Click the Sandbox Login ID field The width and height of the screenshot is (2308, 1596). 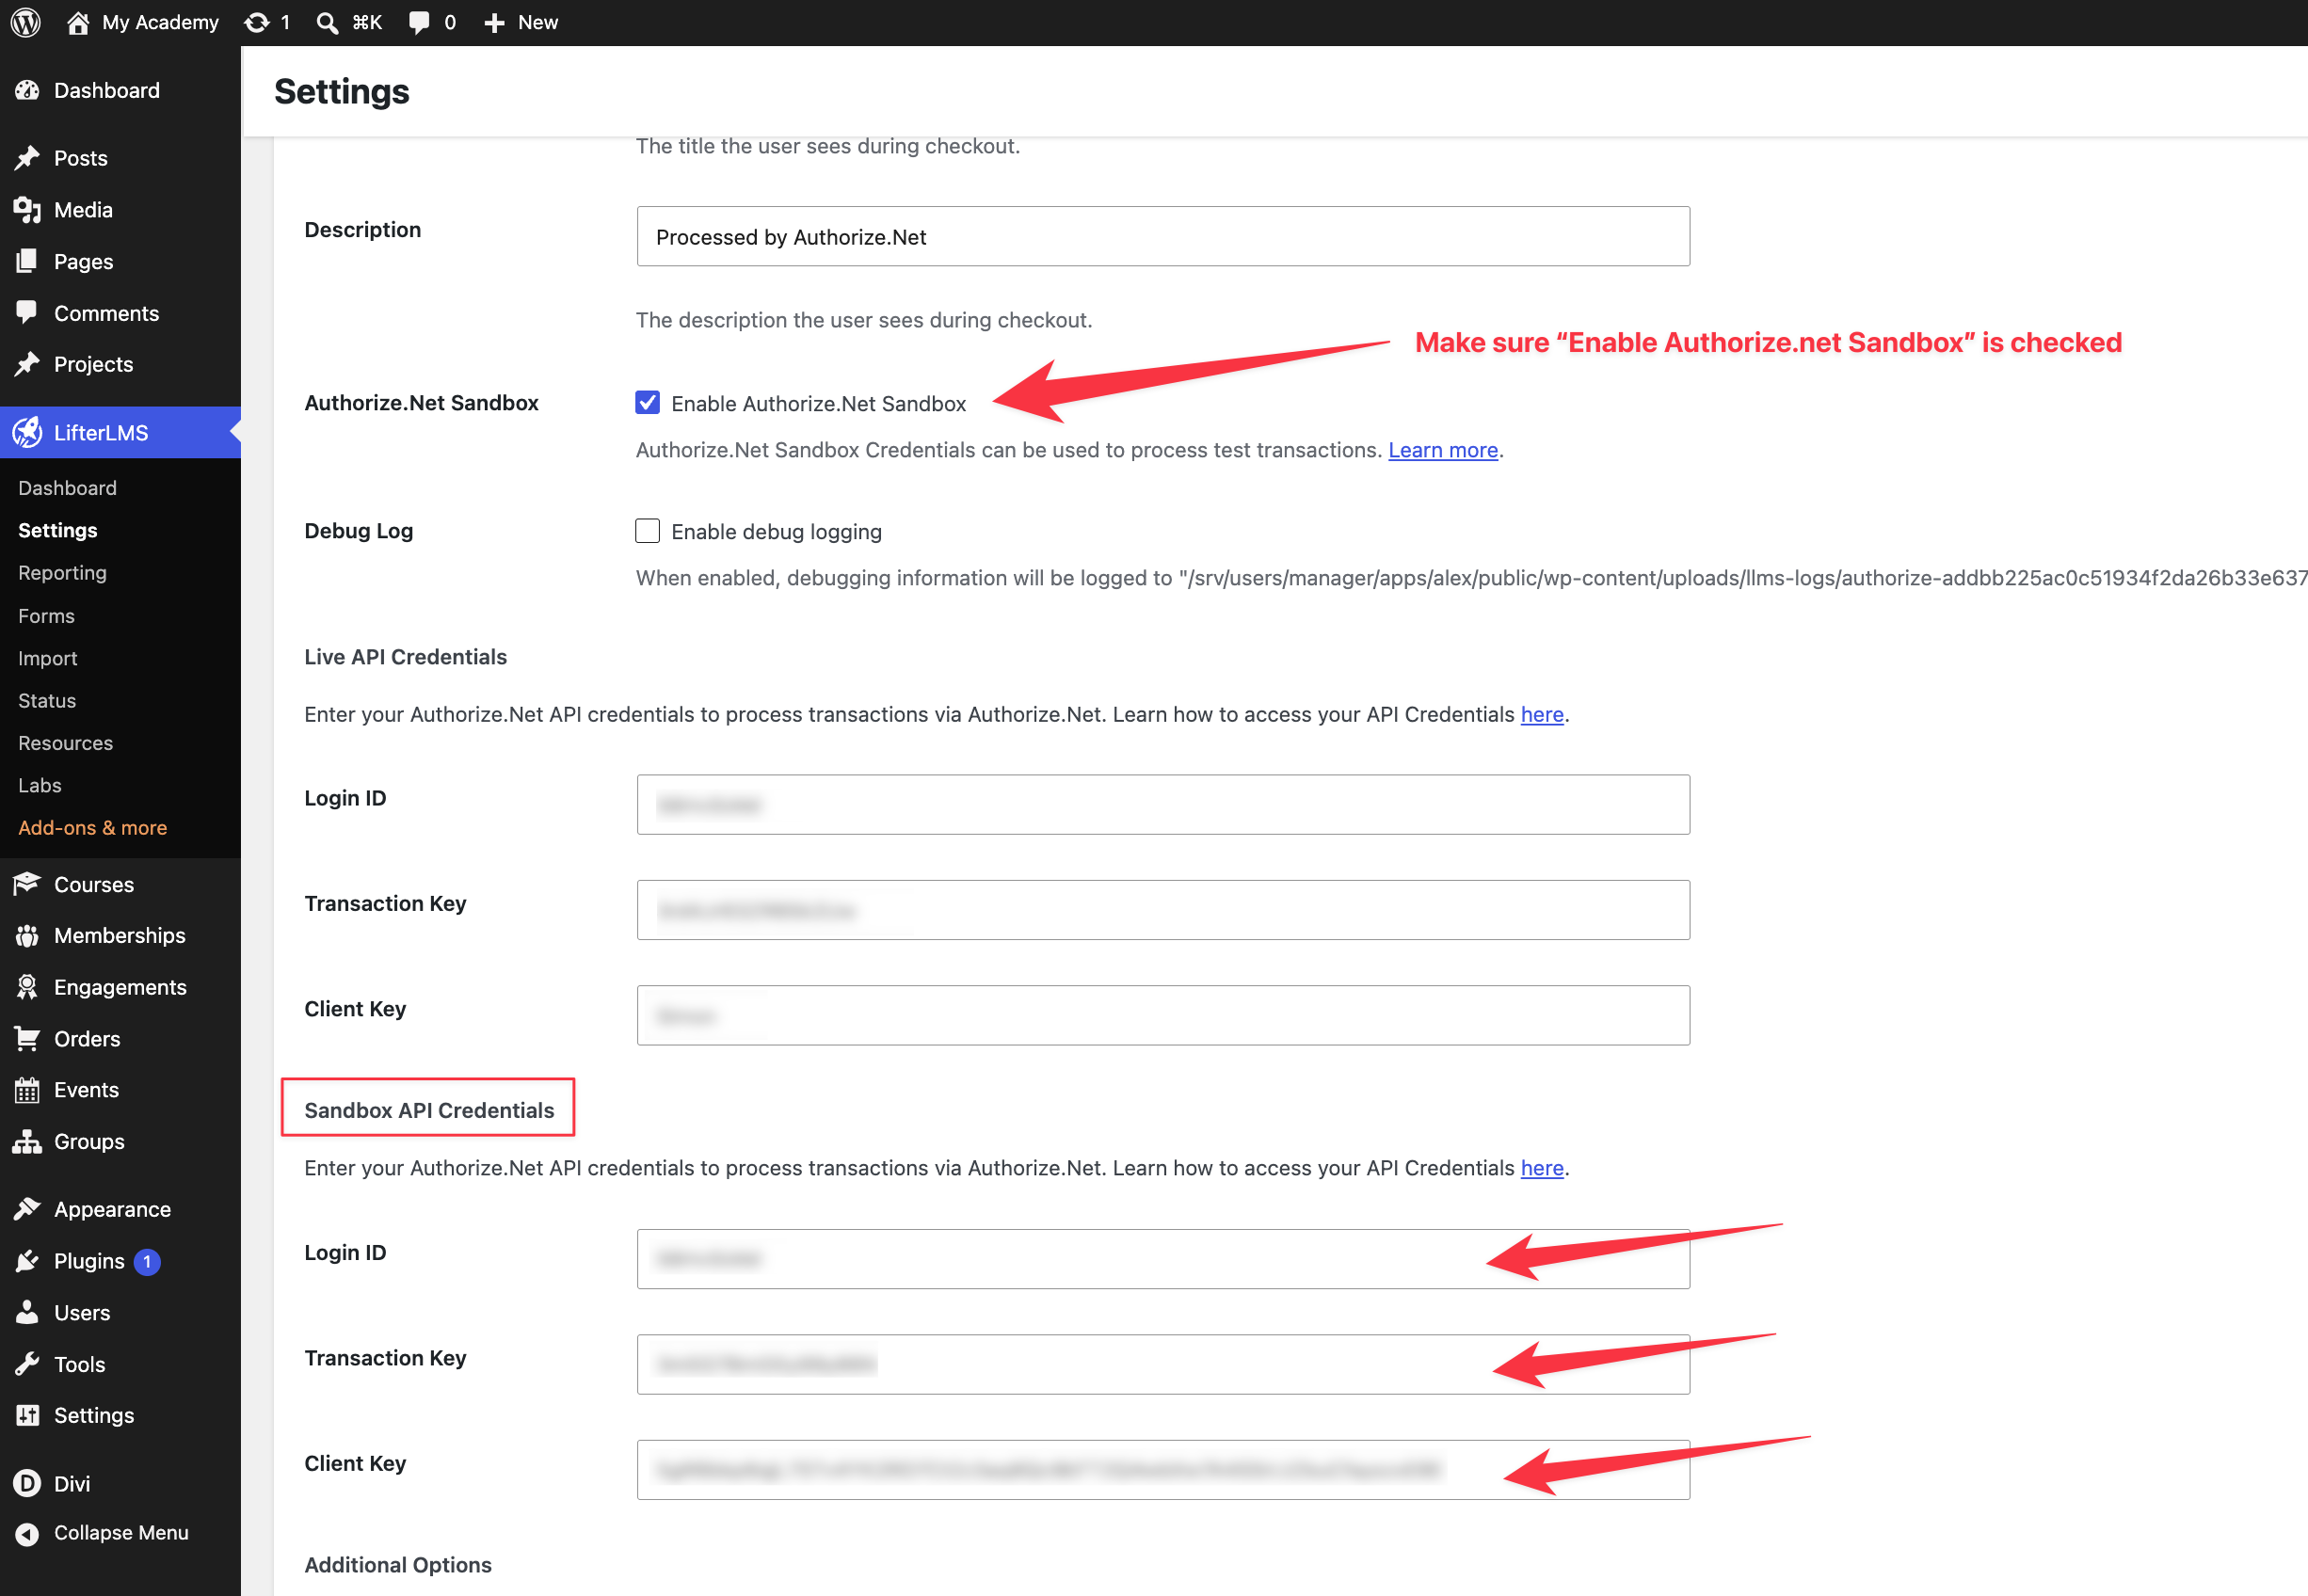tap(1162, 1258)
